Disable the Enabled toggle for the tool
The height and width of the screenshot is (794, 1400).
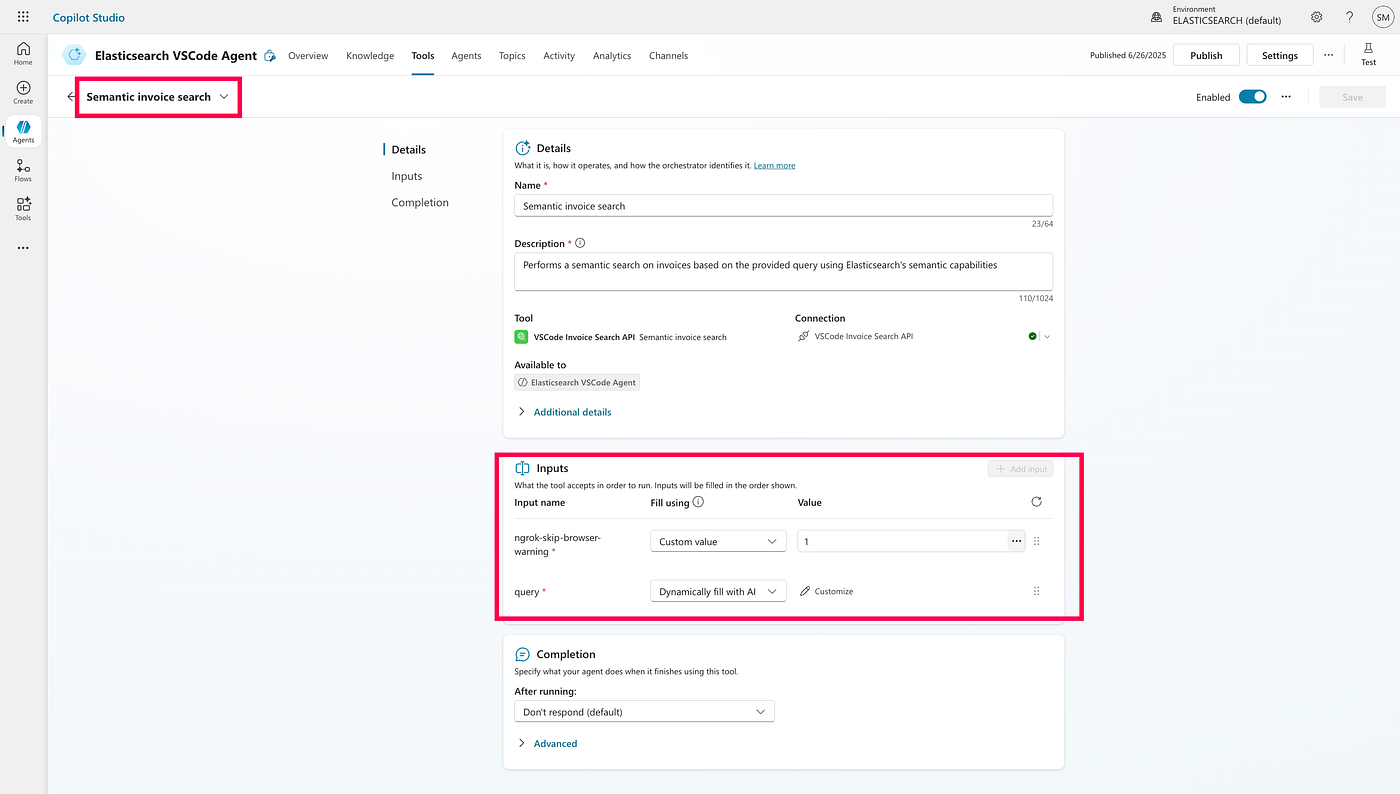pyautogui.click(x=1252, y=97)
